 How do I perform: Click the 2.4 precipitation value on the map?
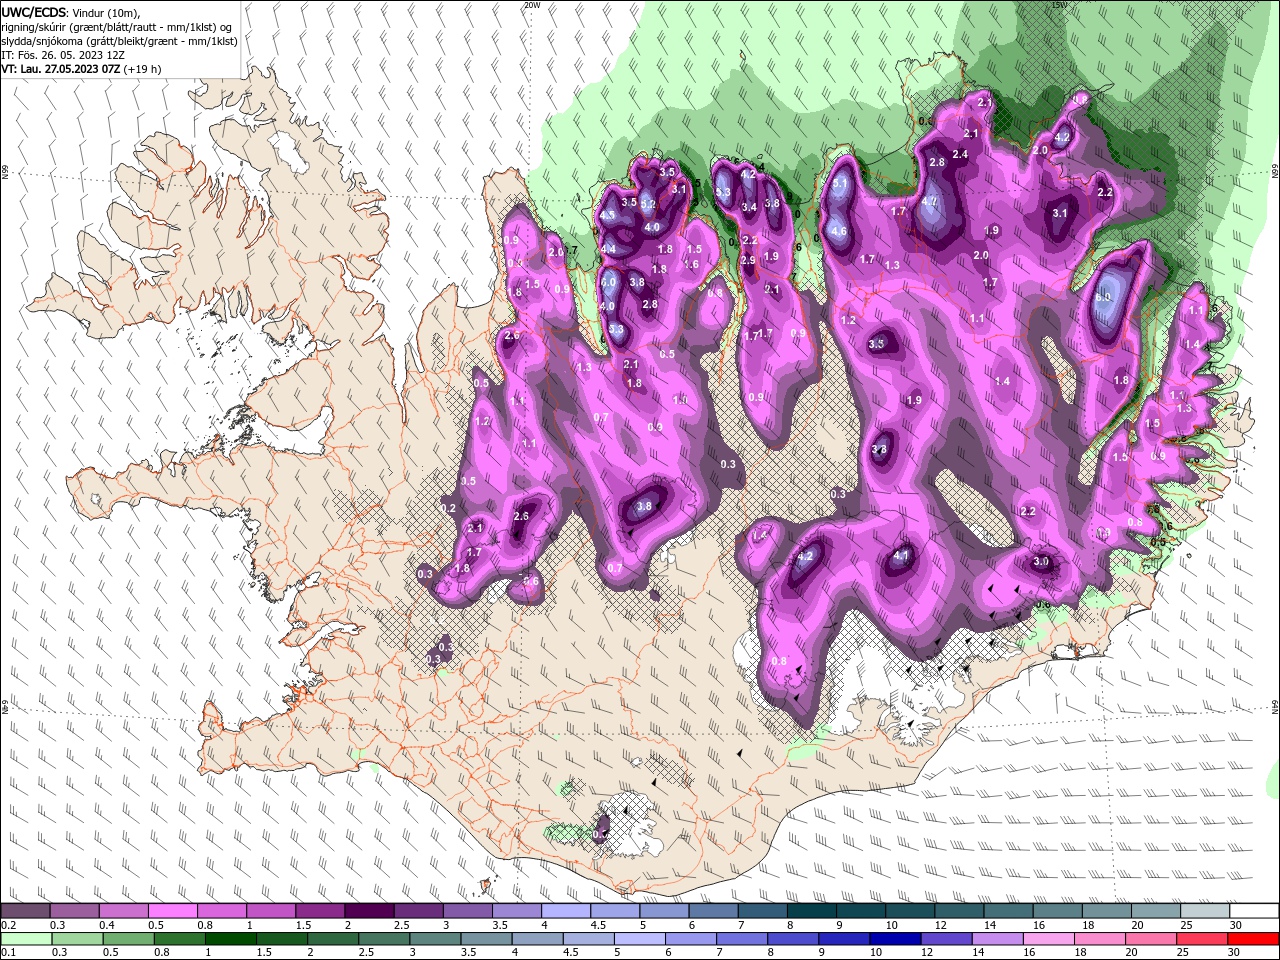(x=960, y=154)
